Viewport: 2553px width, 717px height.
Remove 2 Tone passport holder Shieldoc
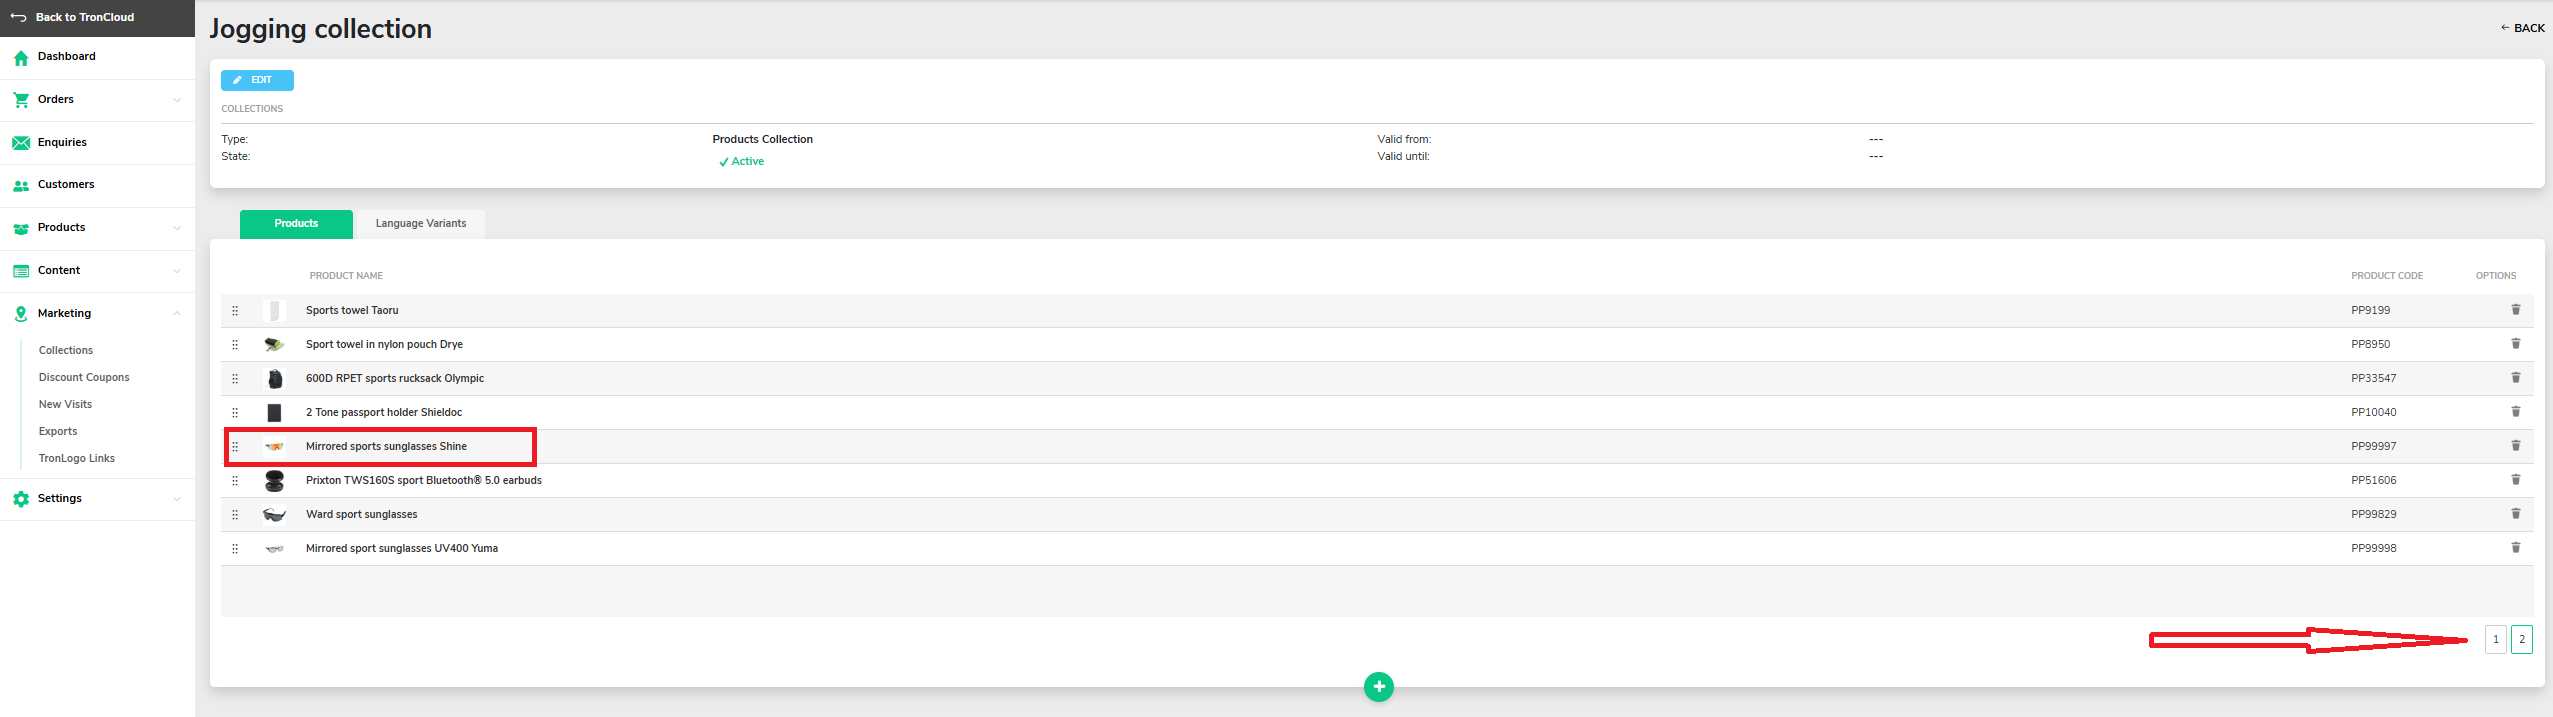2515,412
